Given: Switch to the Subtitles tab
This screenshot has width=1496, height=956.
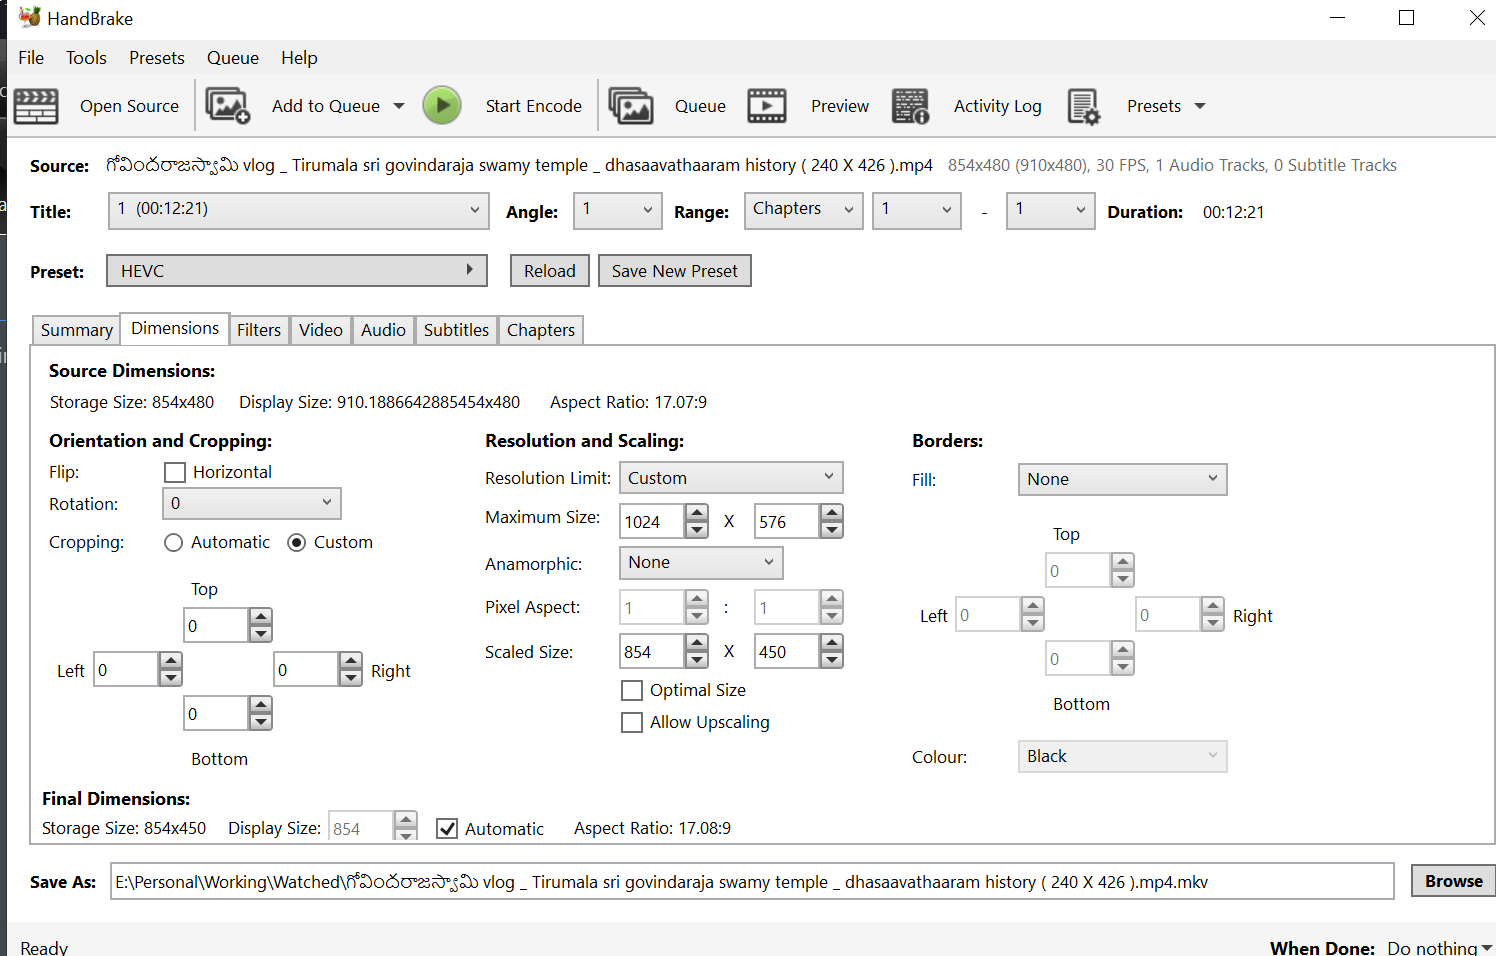Looking at the screenshot, I should pyautogui.click(x=456, y=330).
